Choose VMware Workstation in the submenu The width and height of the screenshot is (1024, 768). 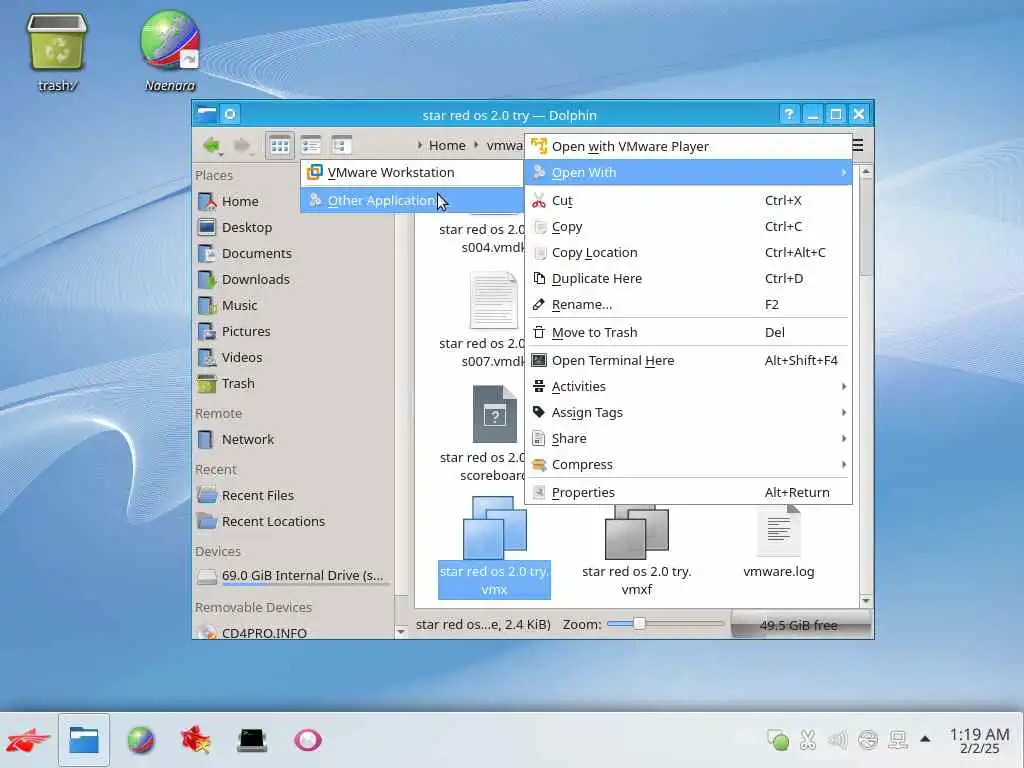pos(412,172)
